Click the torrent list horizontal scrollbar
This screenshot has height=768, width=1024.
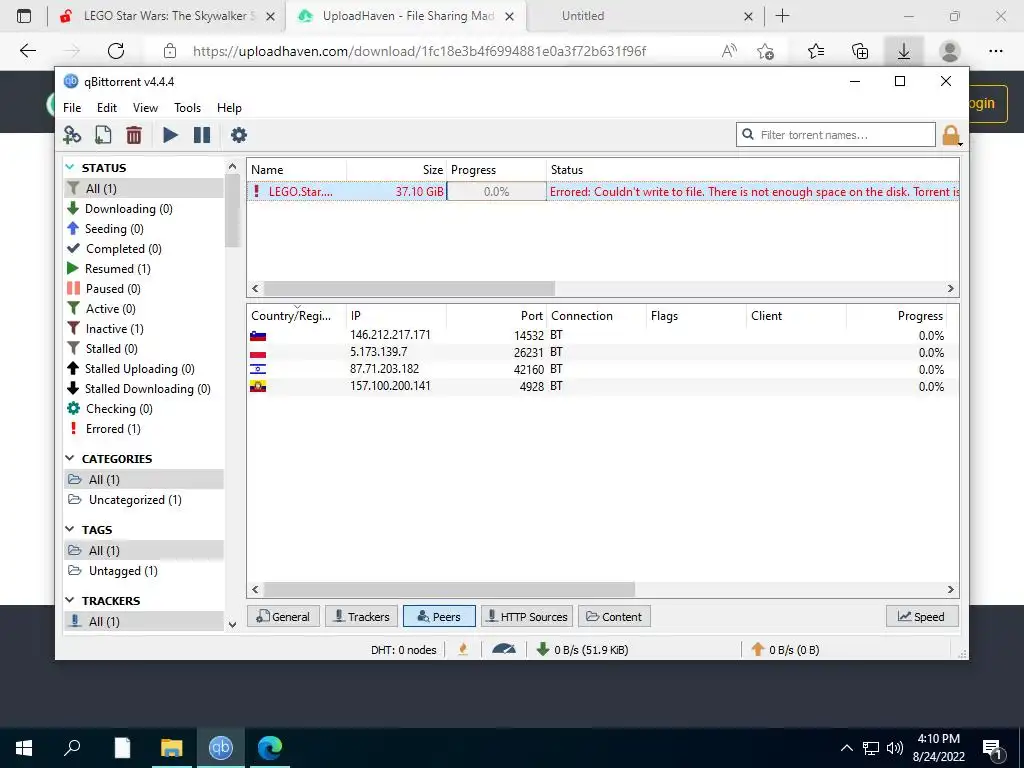point(409,288)
